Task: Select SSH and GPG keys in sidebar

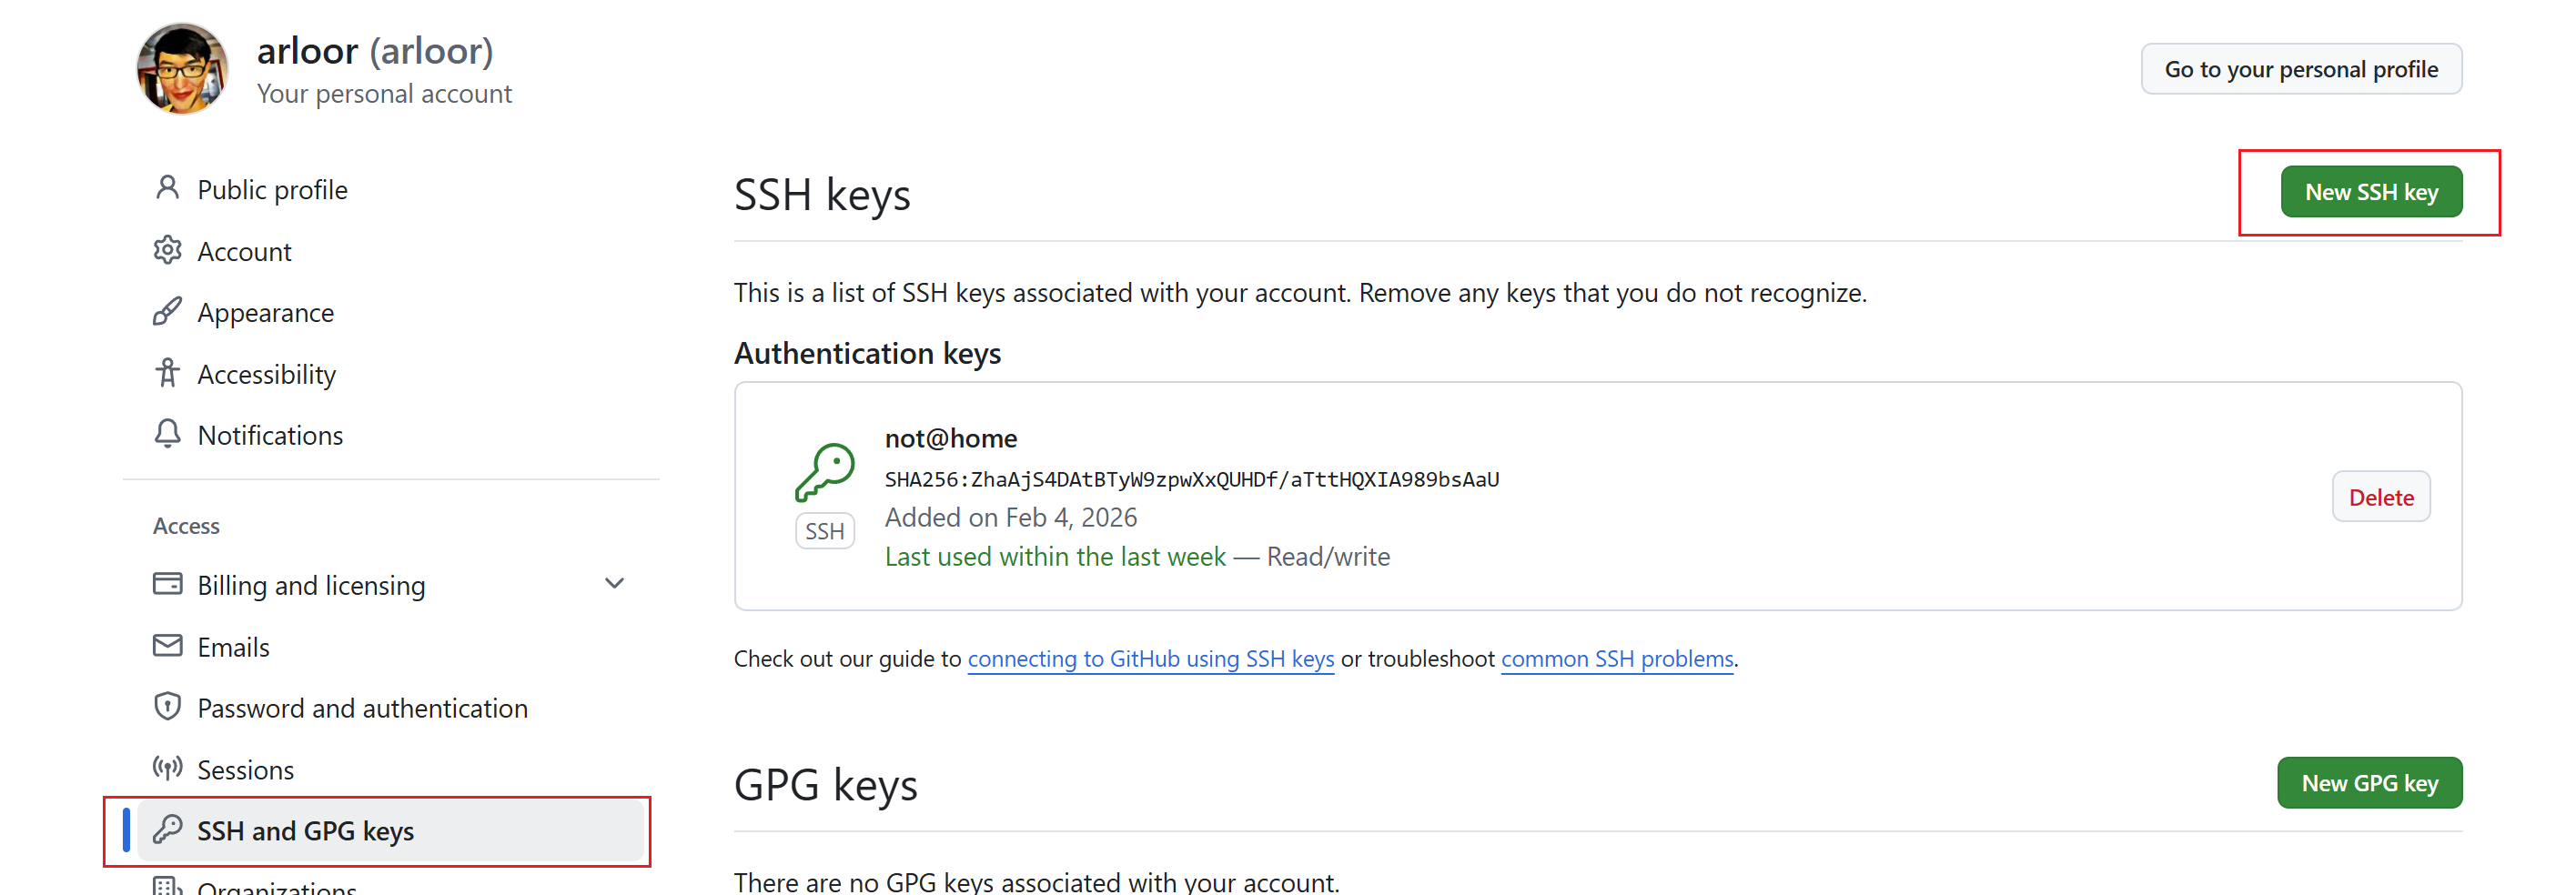Action: click(305, 830)
